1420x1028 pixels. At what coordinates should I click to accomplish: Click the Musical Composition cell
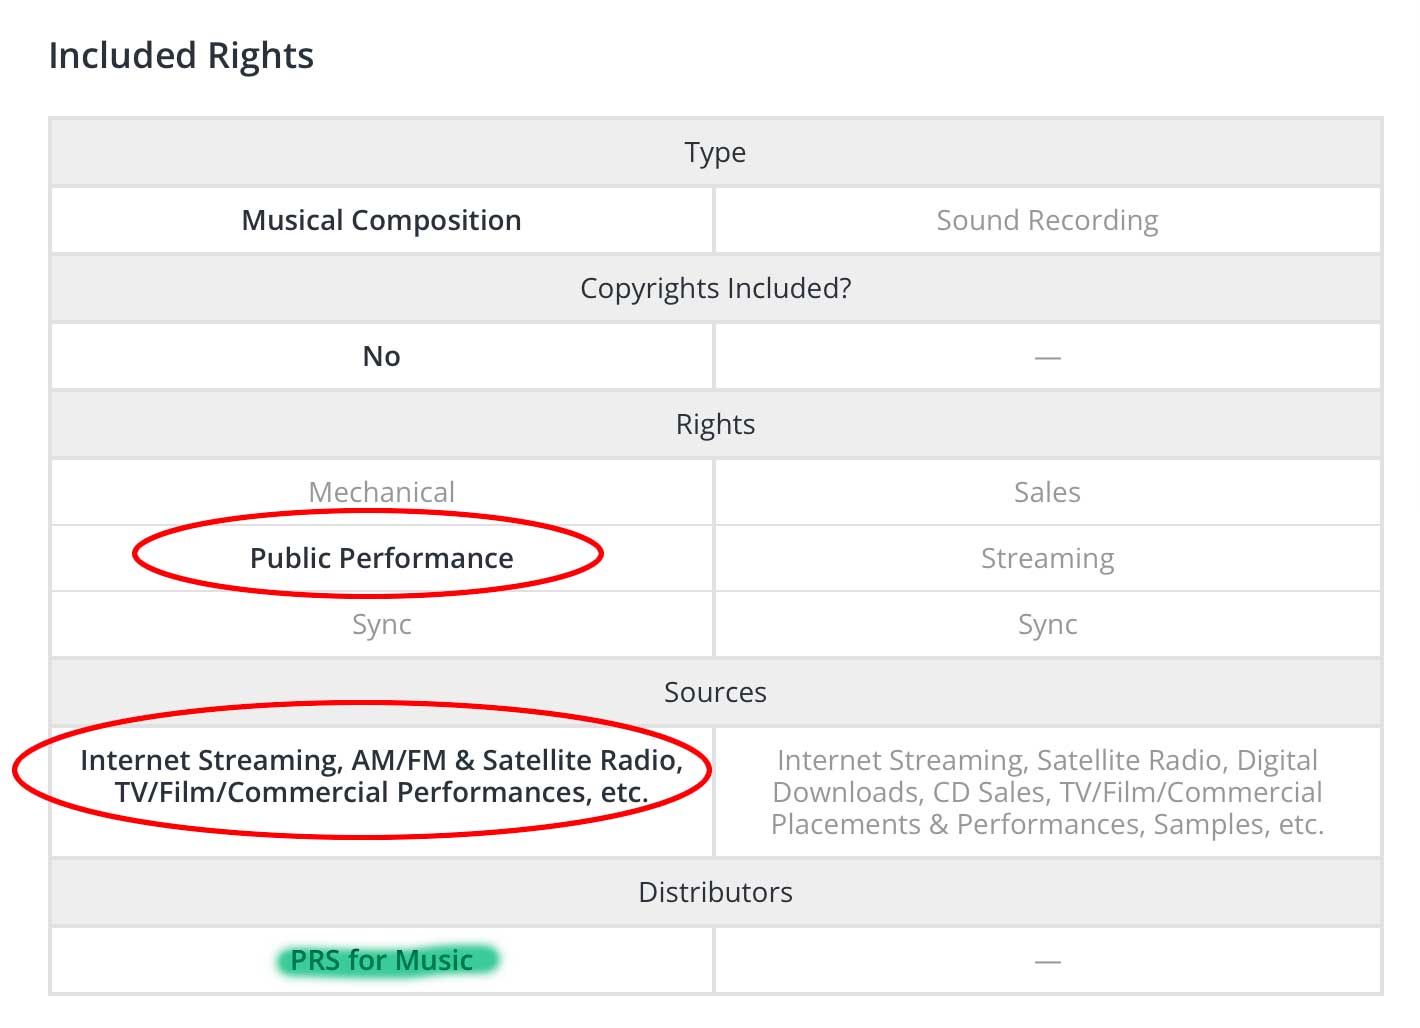tap(381, 220)
